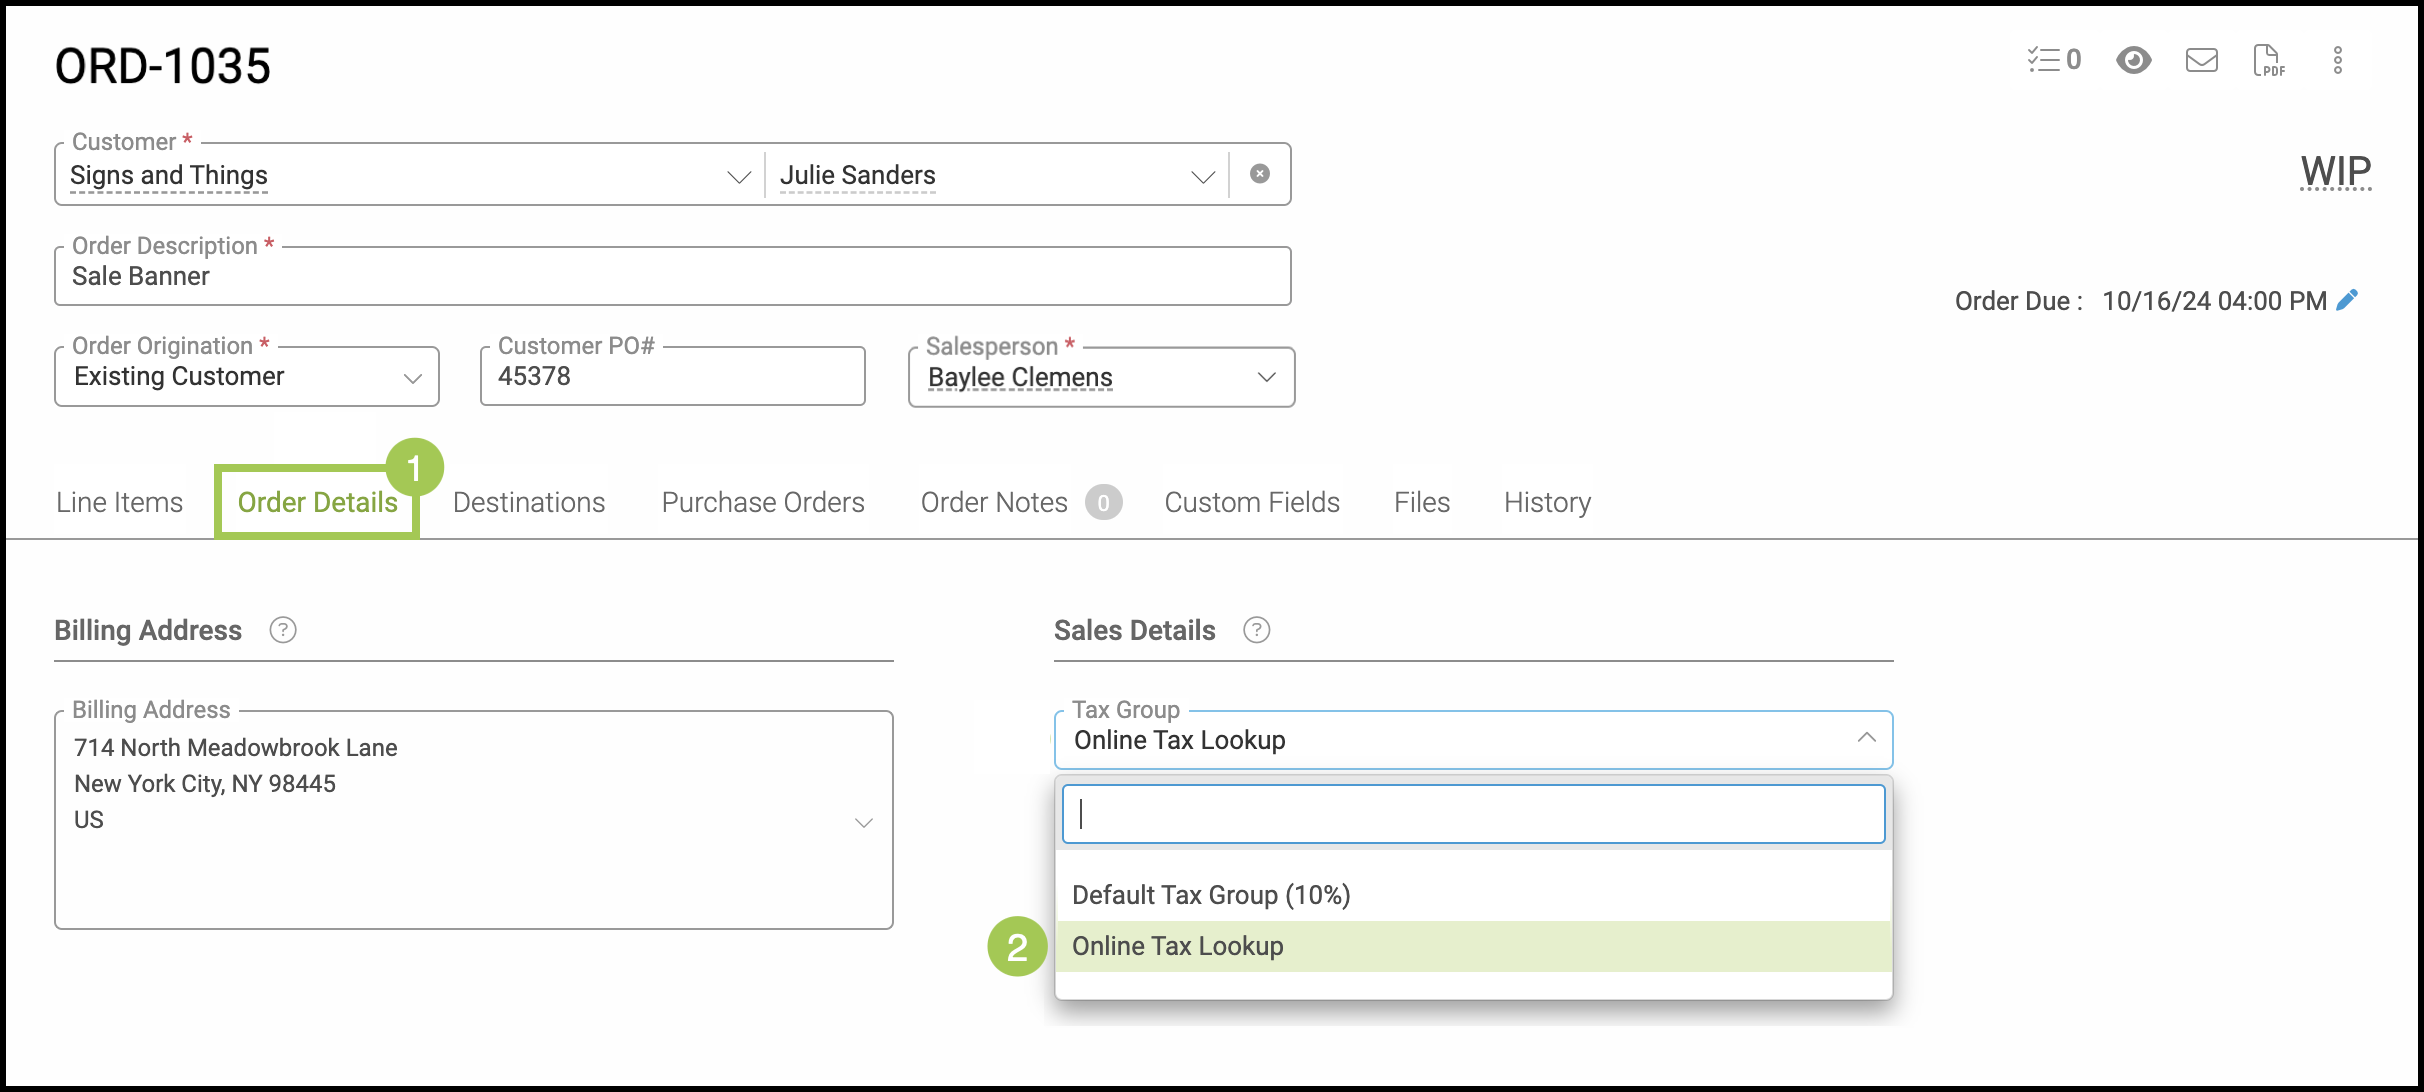2424x1092 pixels.
Task: Open the checklist tasks icon
Action: point(2052,60)
